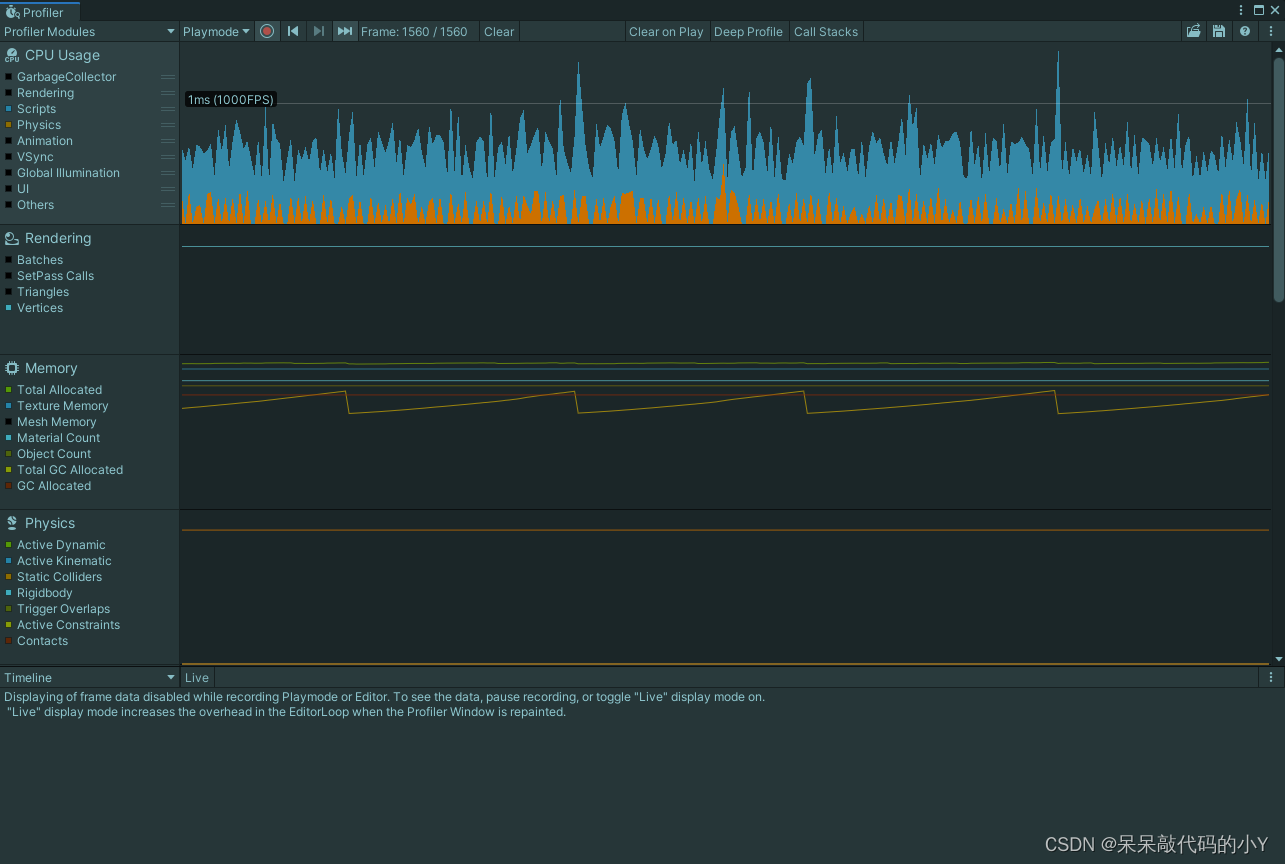The width and height of the screenshot is (1285, 864).
Task: Click the Object Count label
Action: [x=54, y=454]
